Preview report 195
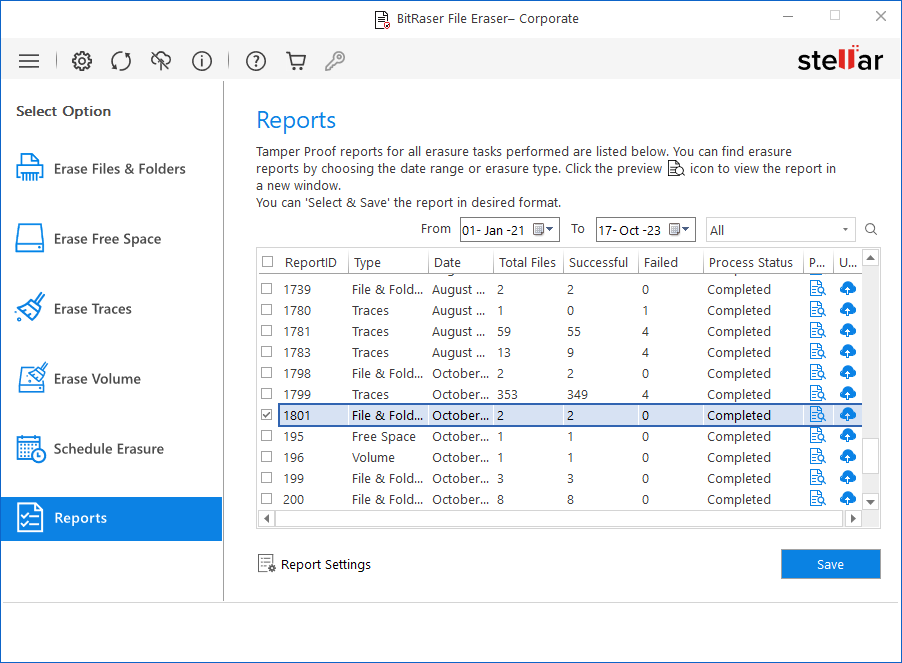This screenshot has width=902, height=663. 817,436
